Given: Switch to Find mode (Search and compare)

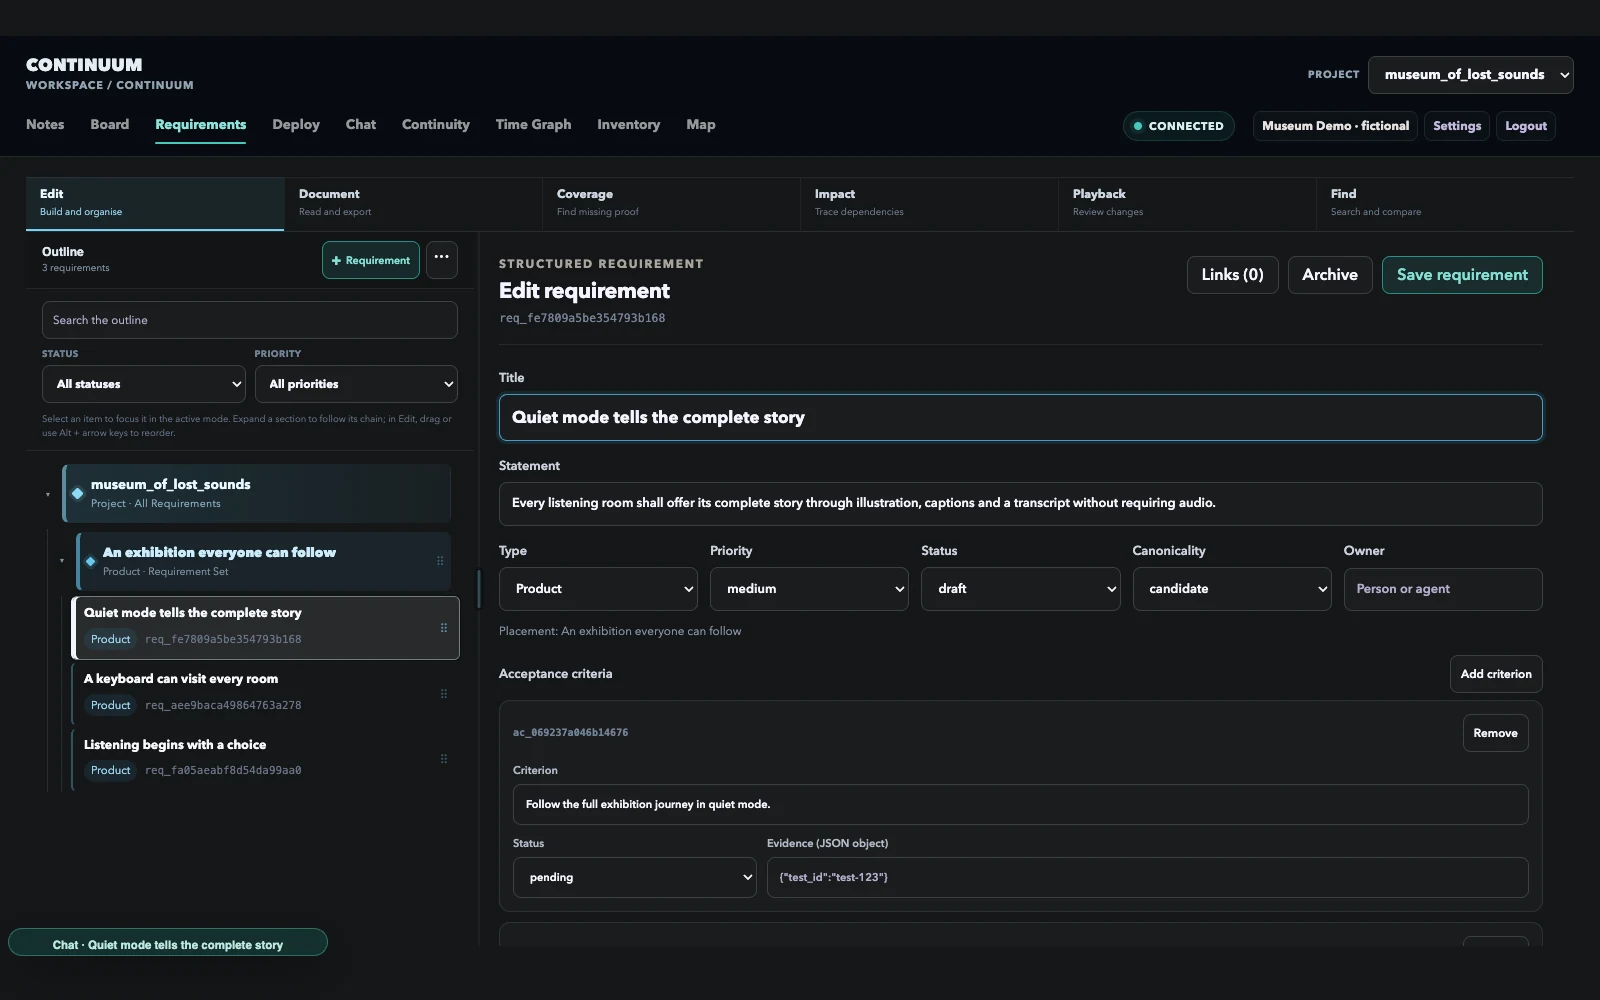Looking at the screenshot, I should click(1445, 203).
